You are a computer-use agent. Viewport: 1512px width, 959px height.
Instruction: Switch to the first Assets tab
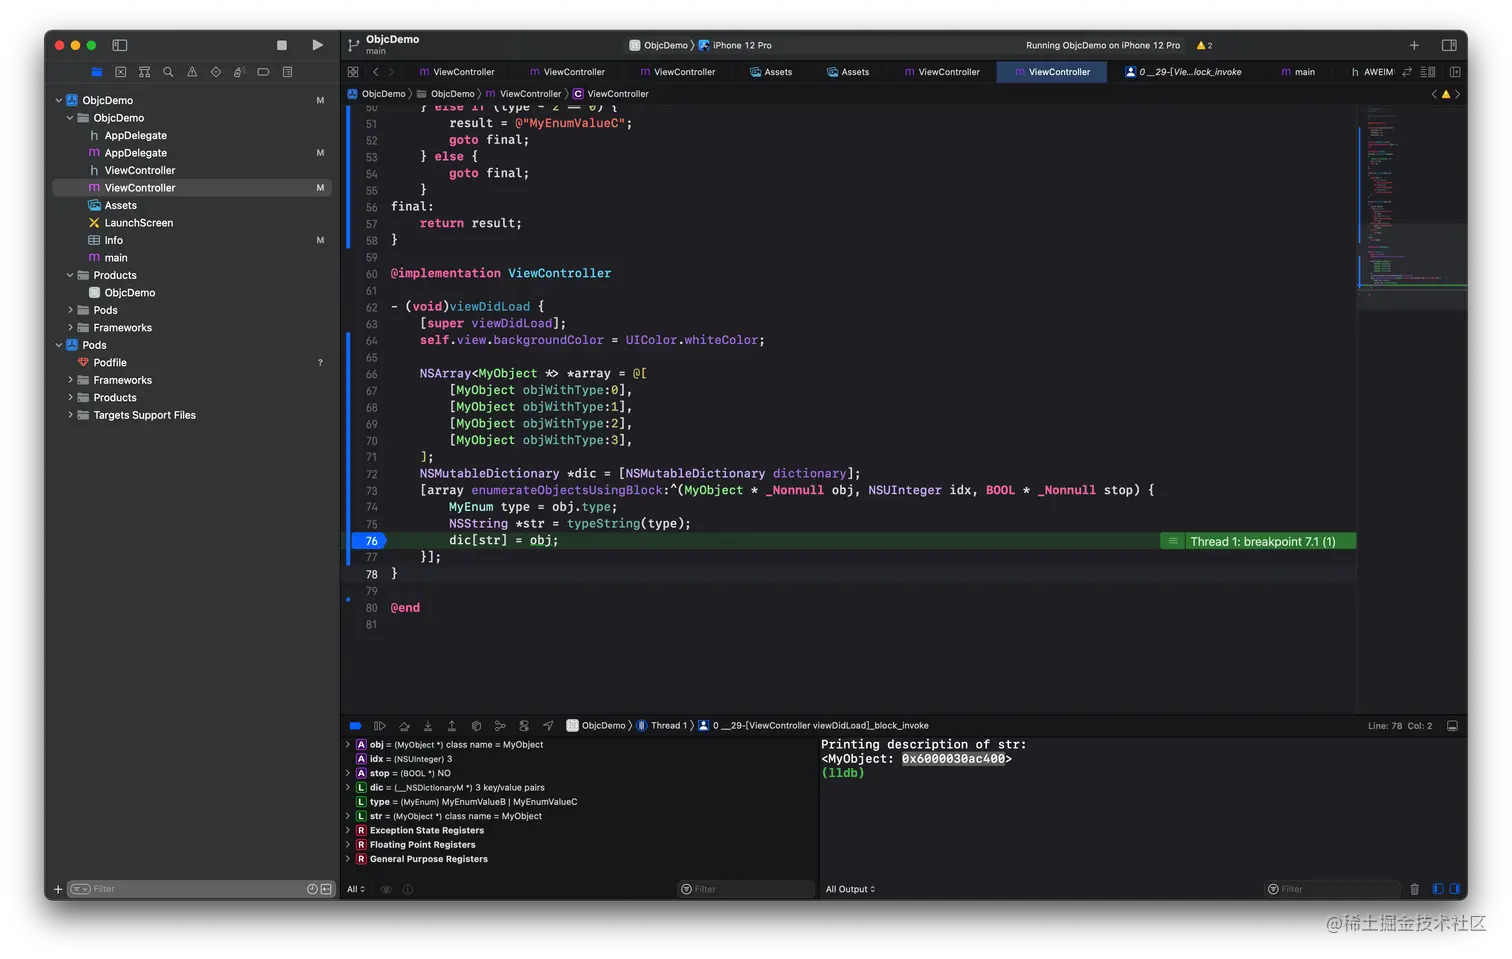point(770,72)
